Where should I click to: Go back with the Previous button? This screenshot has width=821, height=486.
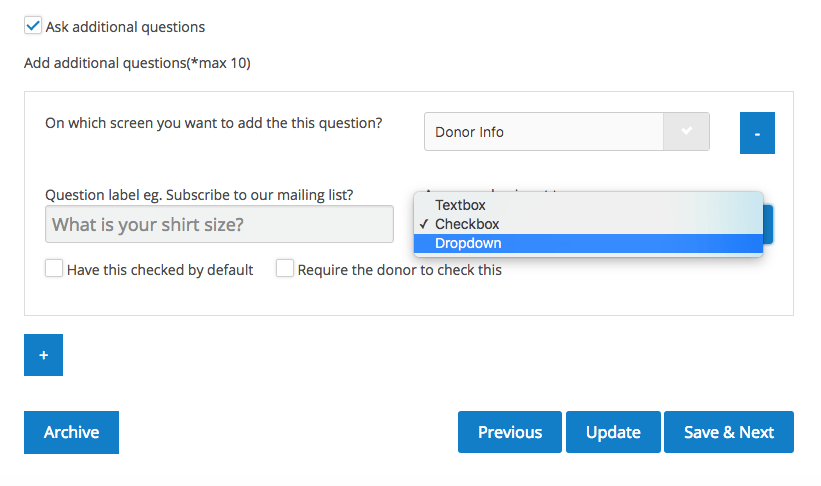coord(510,432)
